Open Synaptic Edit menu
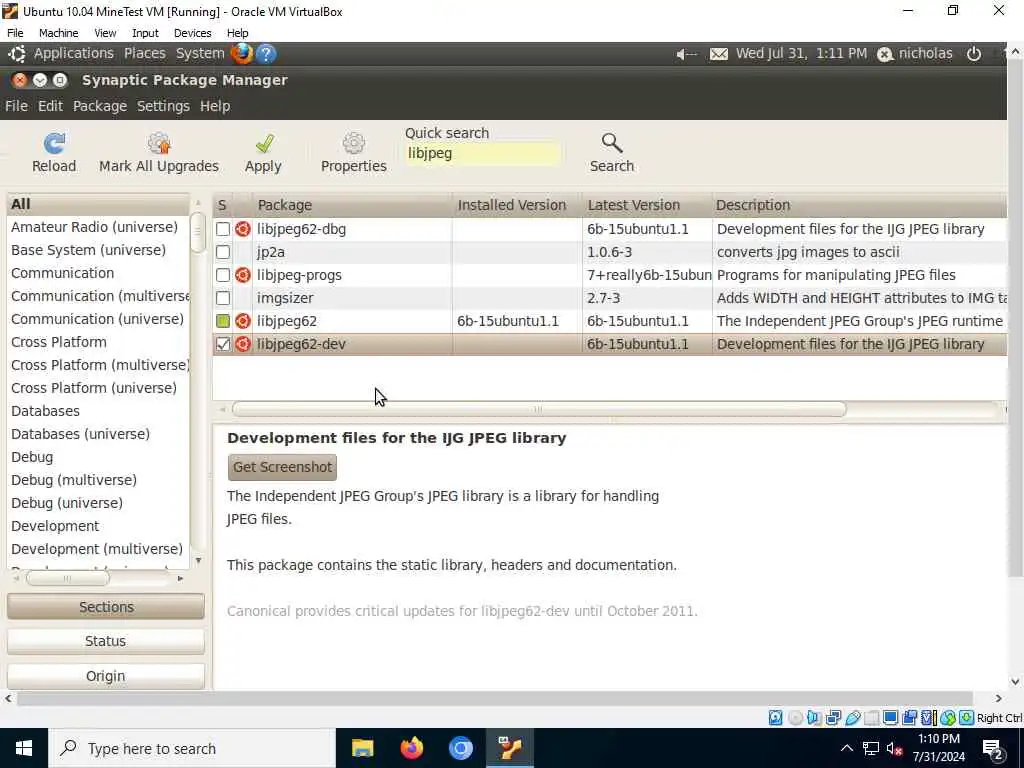 click(50, 106)
